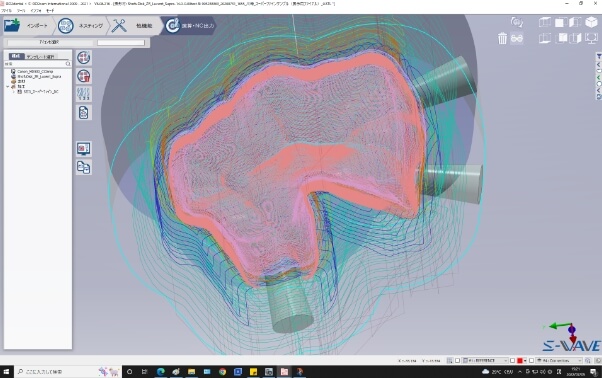602x378 pixels.
Task: Go to the インポート workflow step
Action: [26, 26]
